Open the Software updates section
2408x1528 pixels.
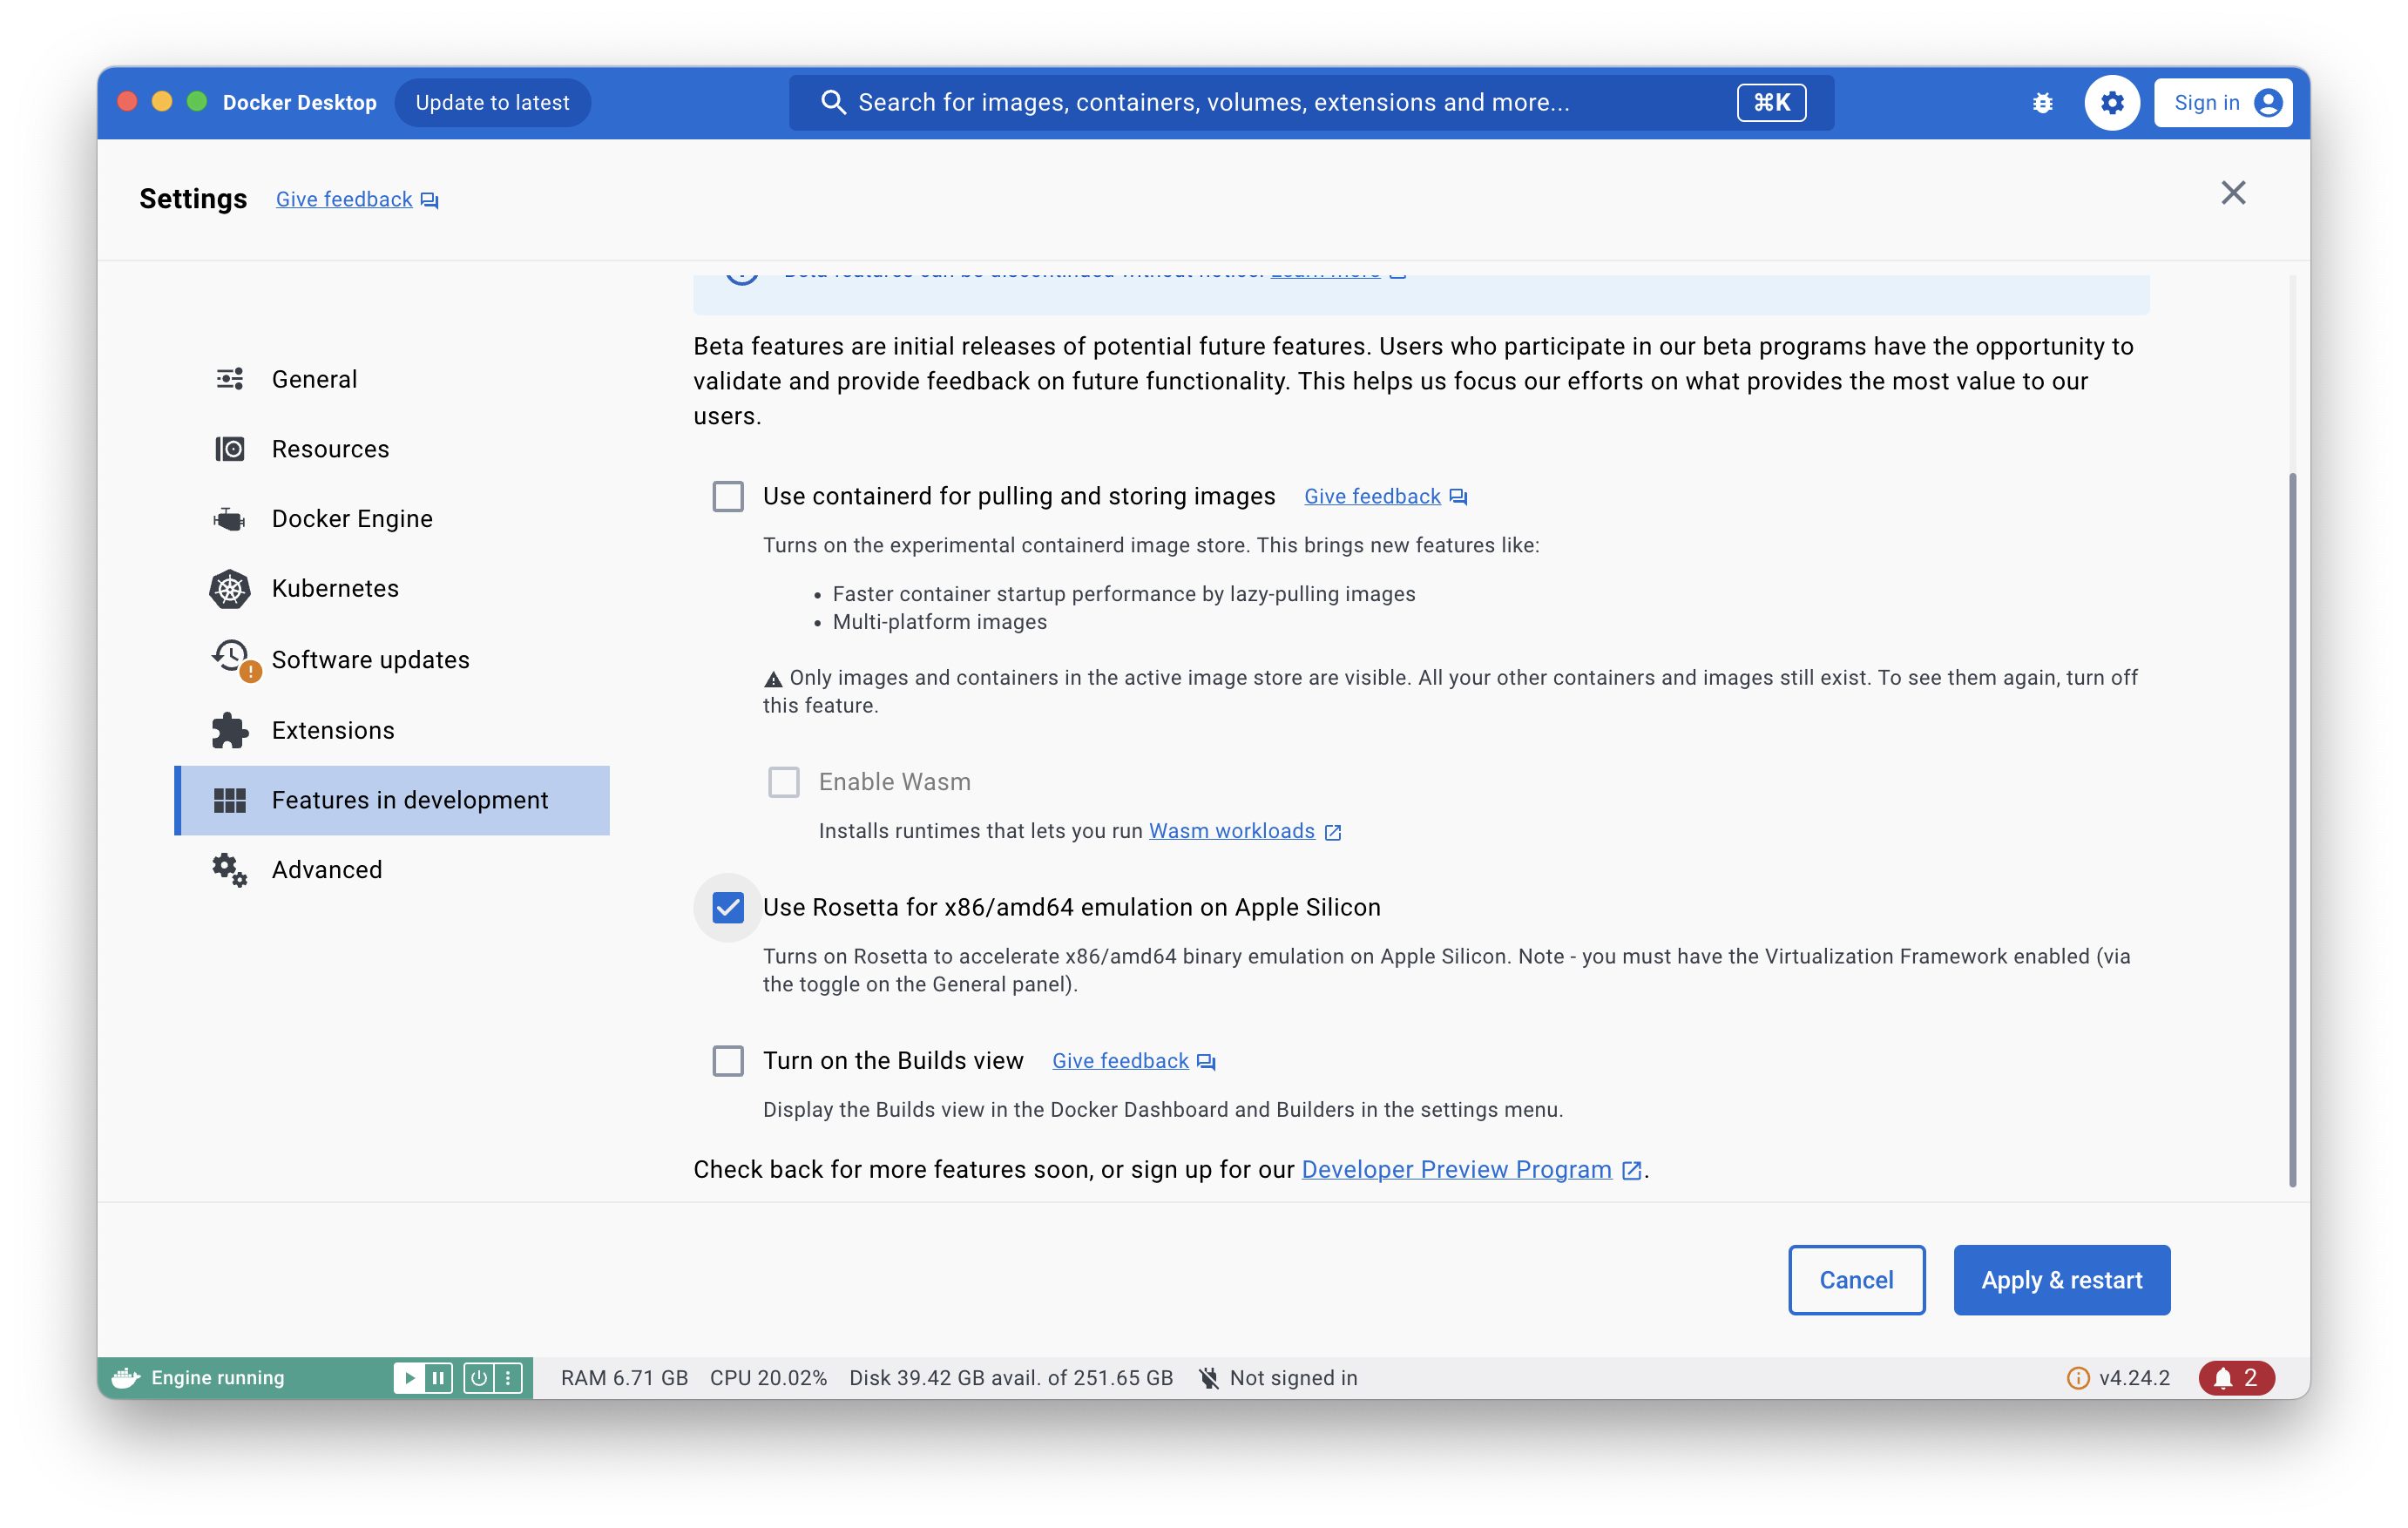(392, 659)
